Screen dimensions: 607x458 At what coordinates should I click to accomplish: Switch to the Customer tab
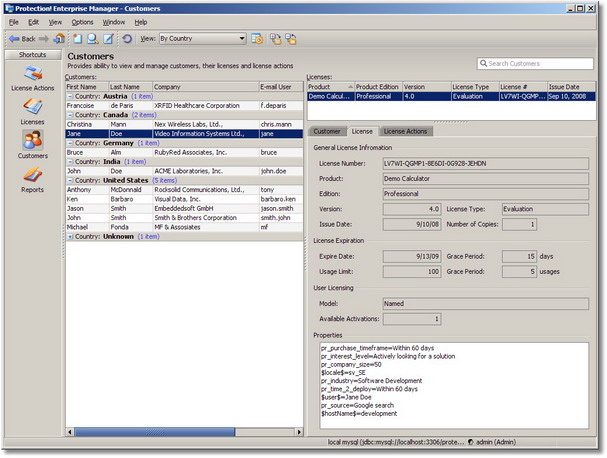(327, 131)
